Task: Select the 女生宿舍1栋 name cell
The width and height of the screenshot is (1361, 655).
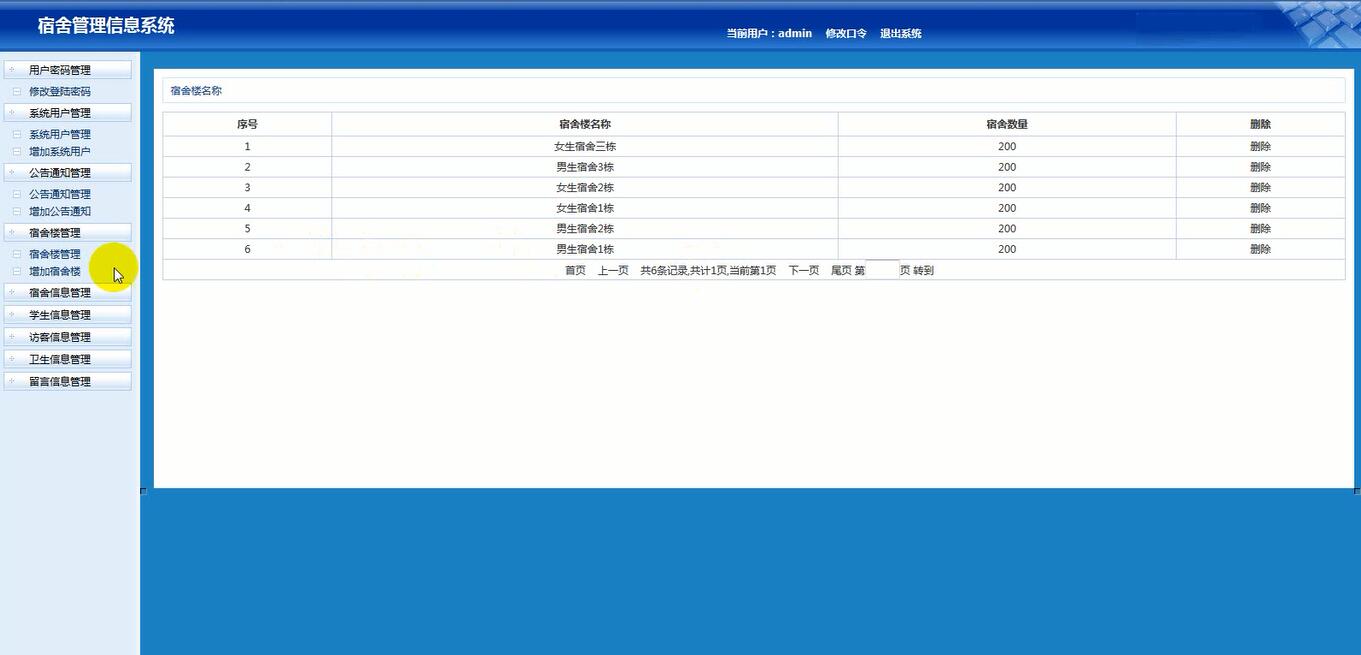Action: [x=585, y=208]
